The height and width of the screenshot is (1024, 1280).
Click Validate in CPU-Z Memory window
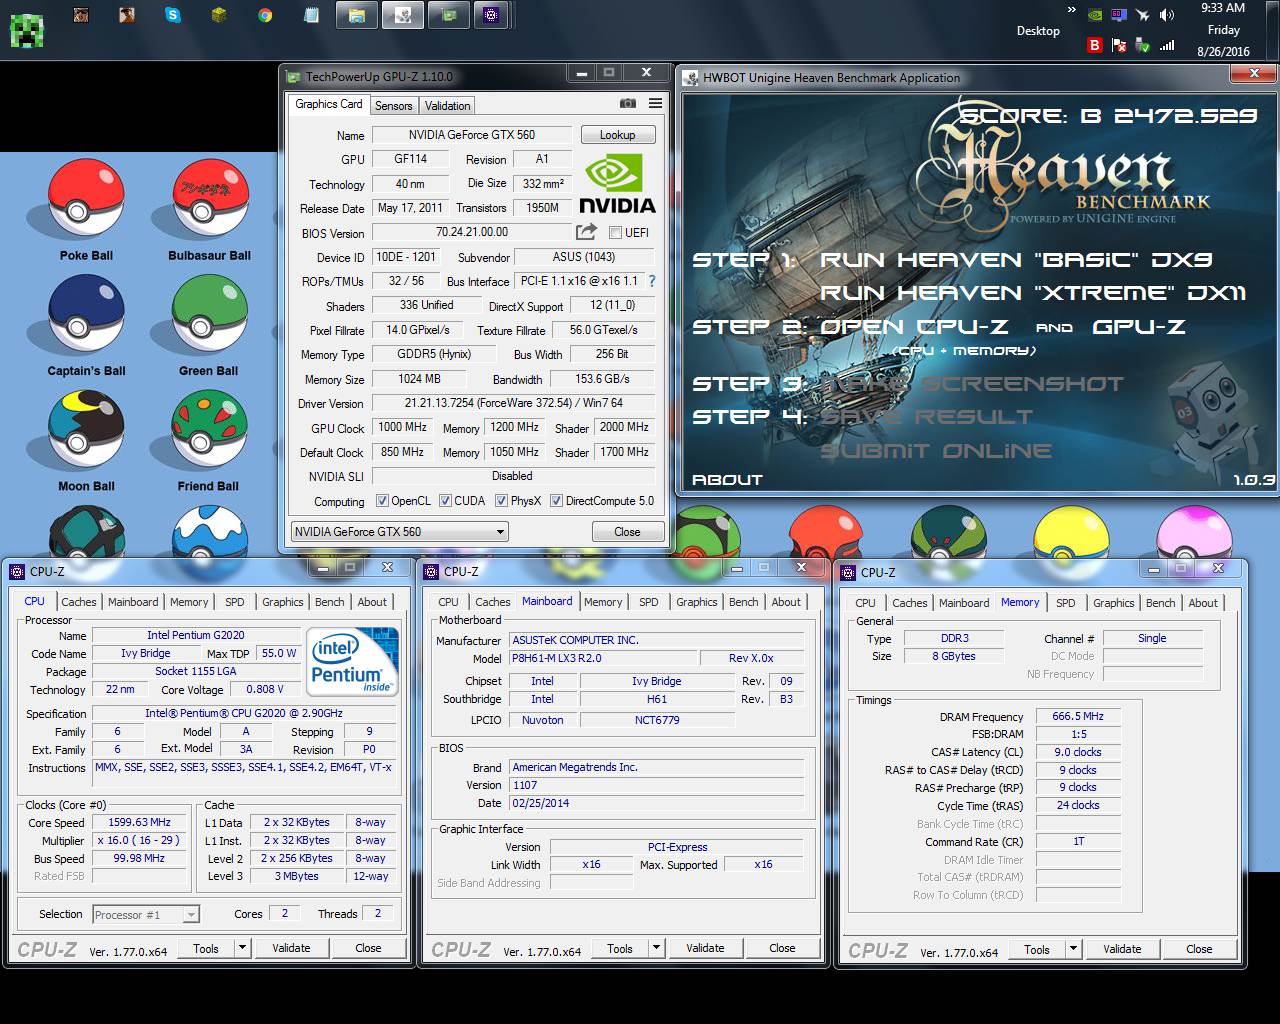pyautogui.click(x=1122, y=949)
